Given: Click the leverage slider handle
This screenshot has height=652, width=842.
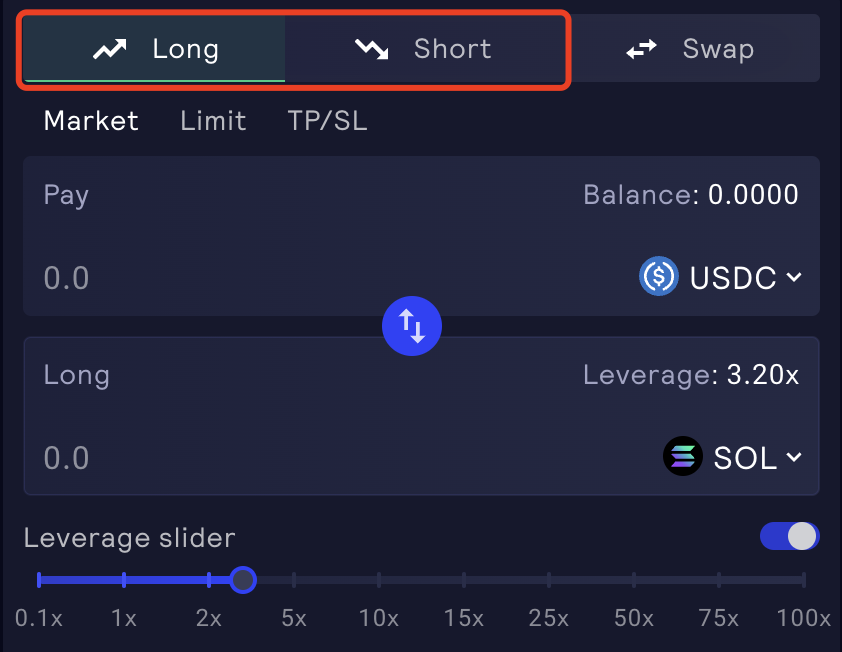Looking at the screenshot, I should click(x=242, y=580).
